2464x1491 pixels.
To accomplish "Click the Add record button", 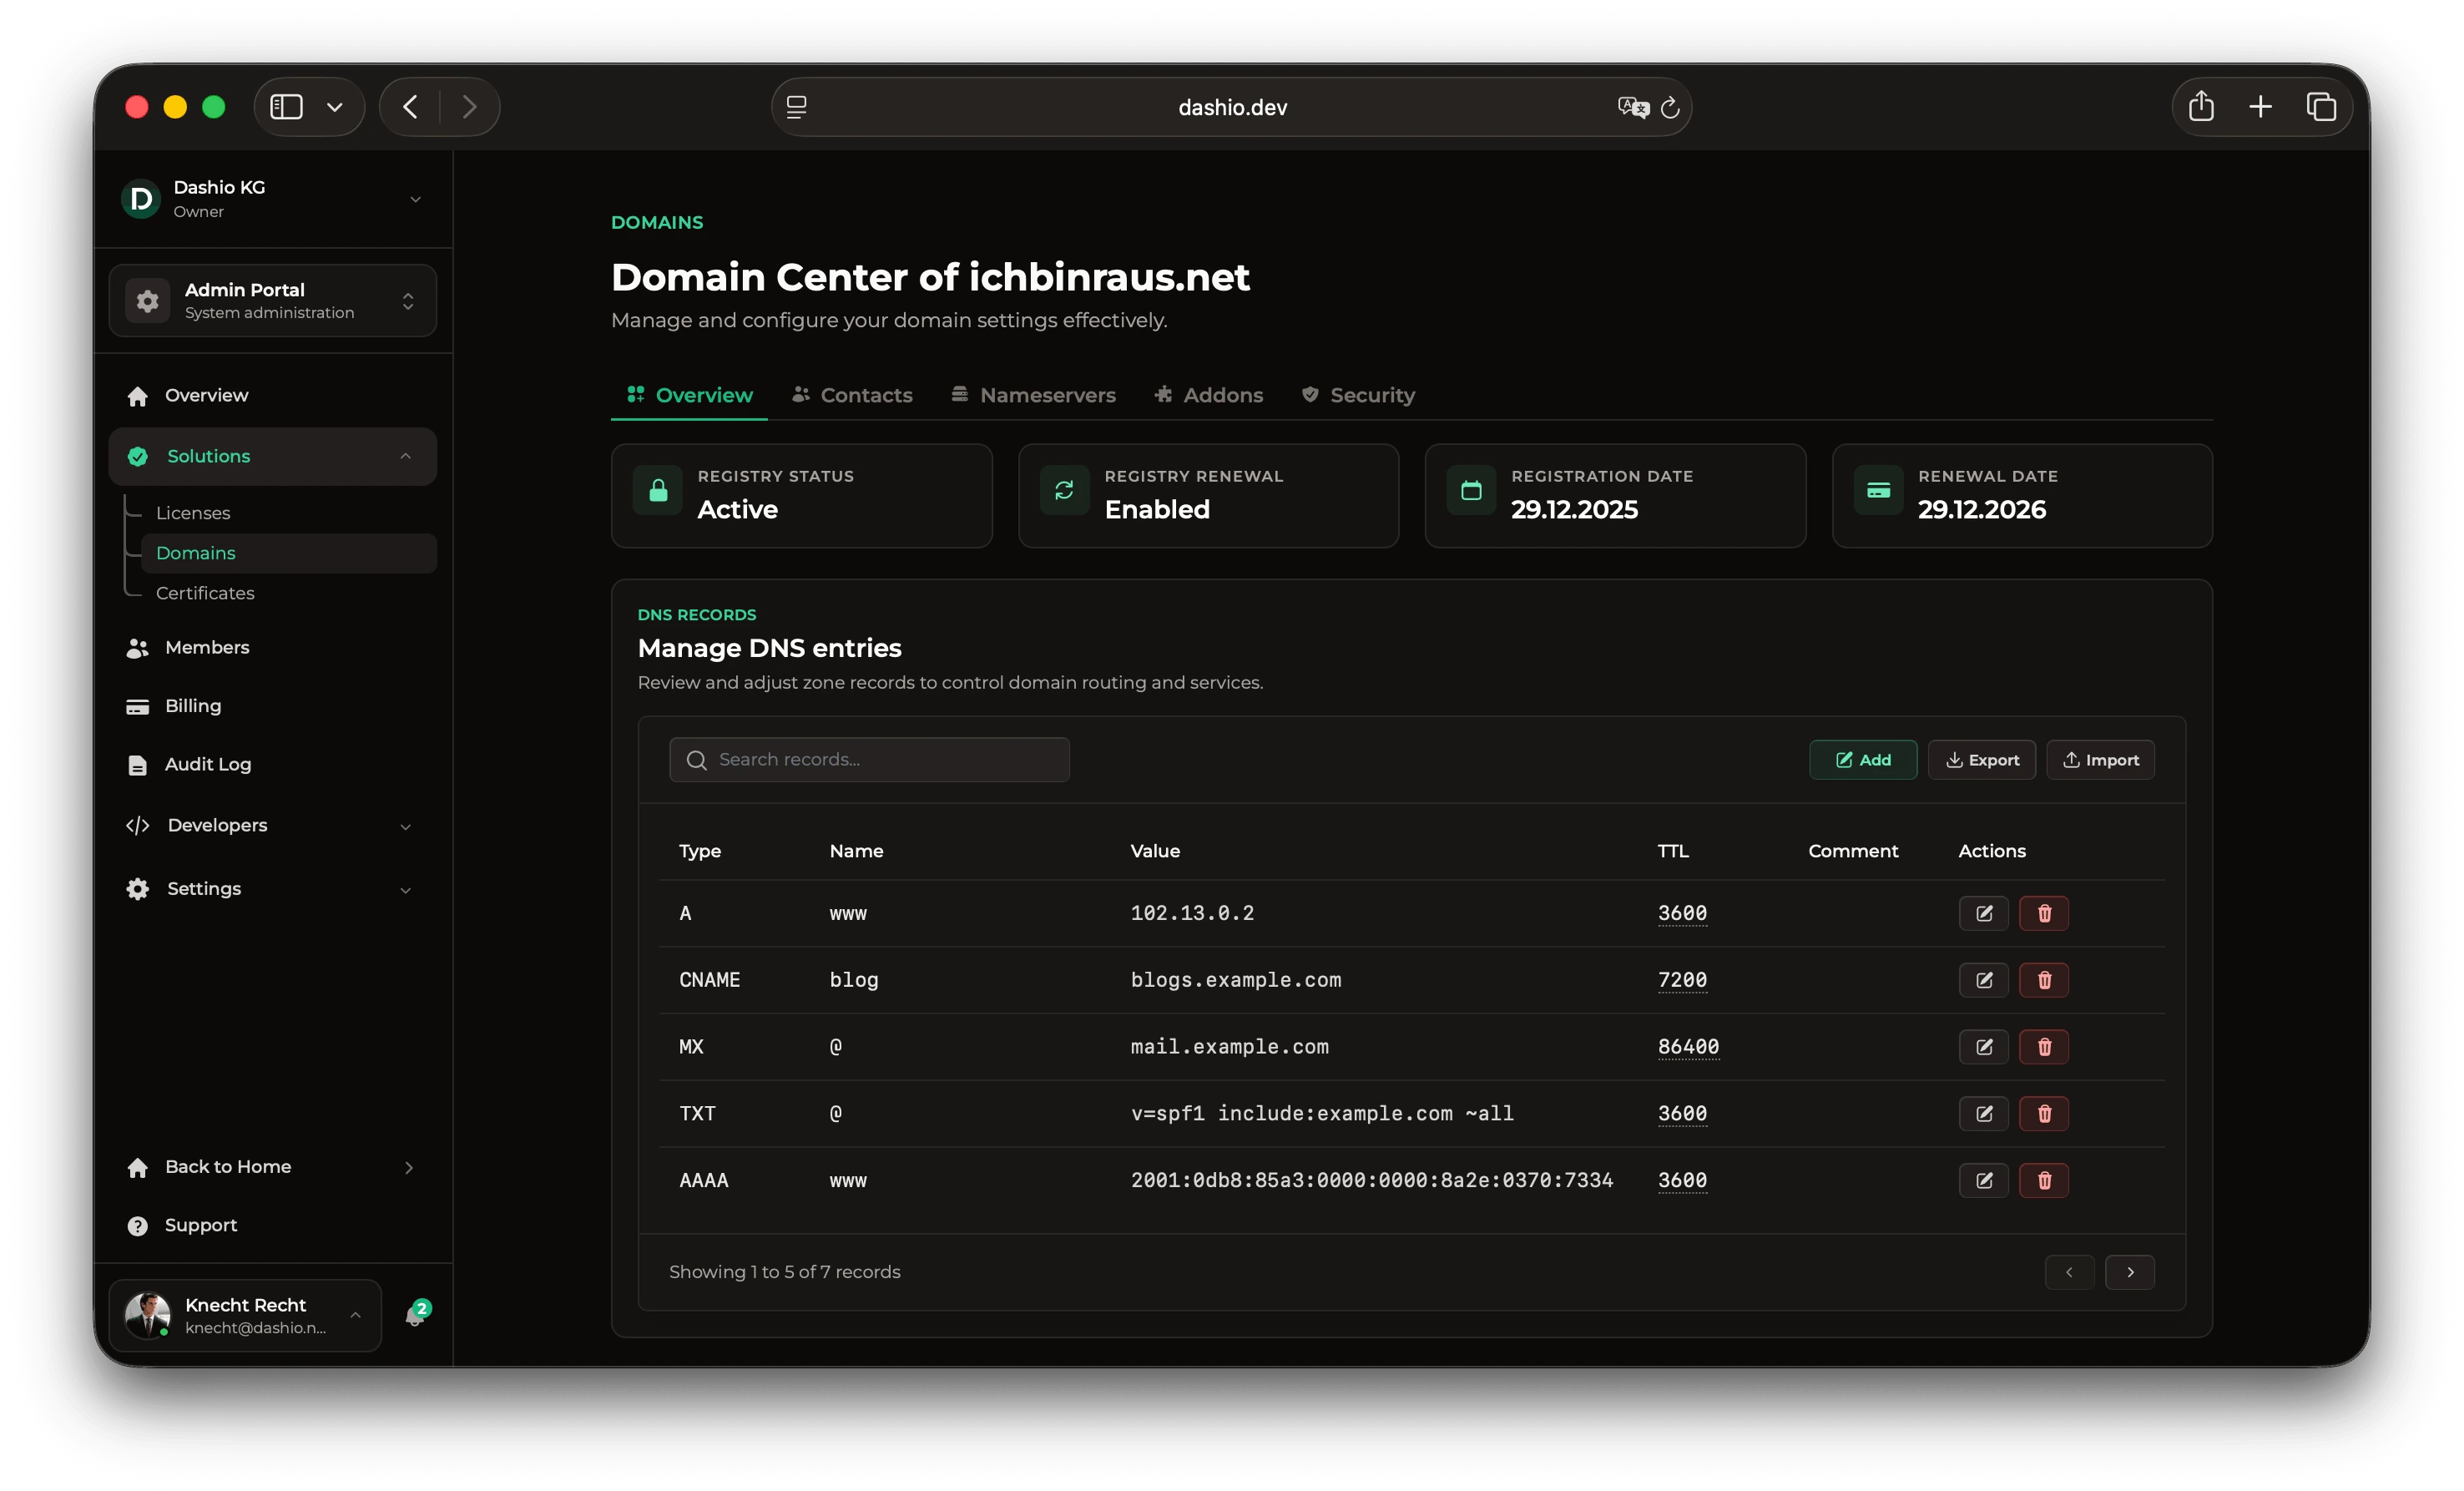I will point(1863,760).
